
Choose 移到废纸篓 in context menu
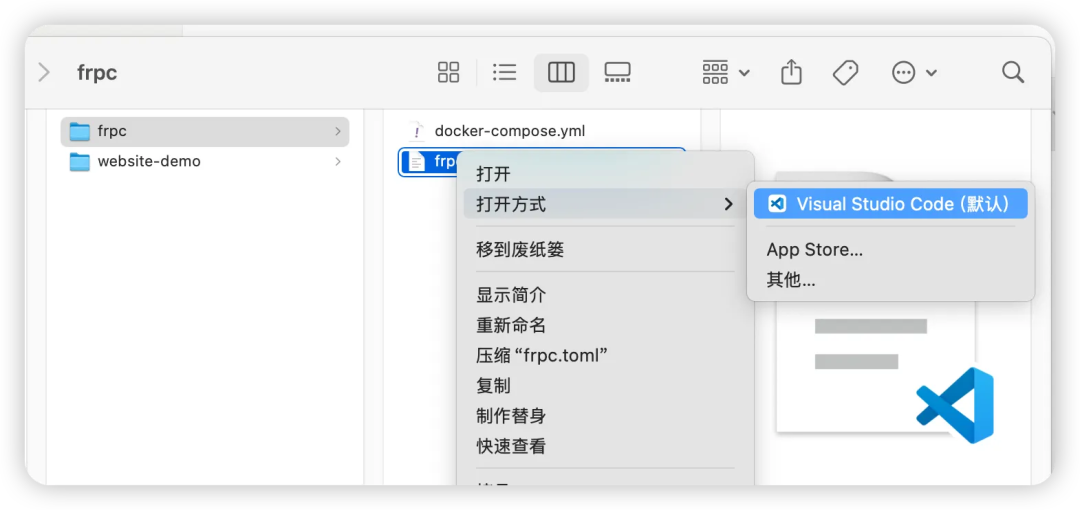point(605,249)
